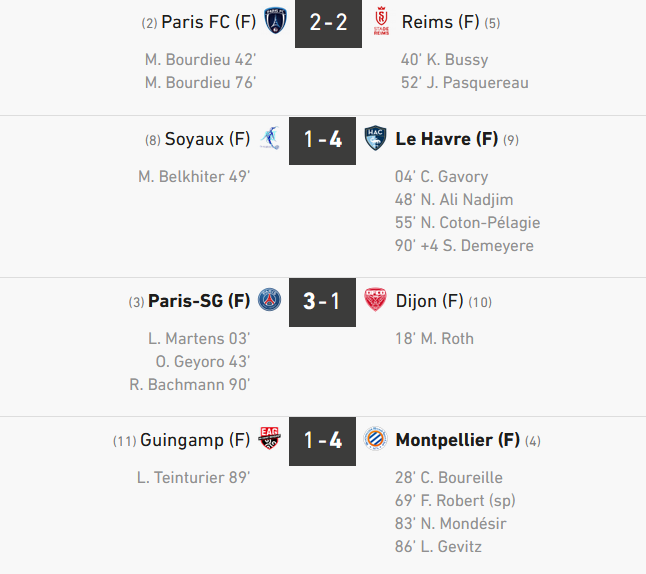Click the Paris FC club crest
Screen dimensions: 646x574
pyautogui.click(x=275, y=21)
